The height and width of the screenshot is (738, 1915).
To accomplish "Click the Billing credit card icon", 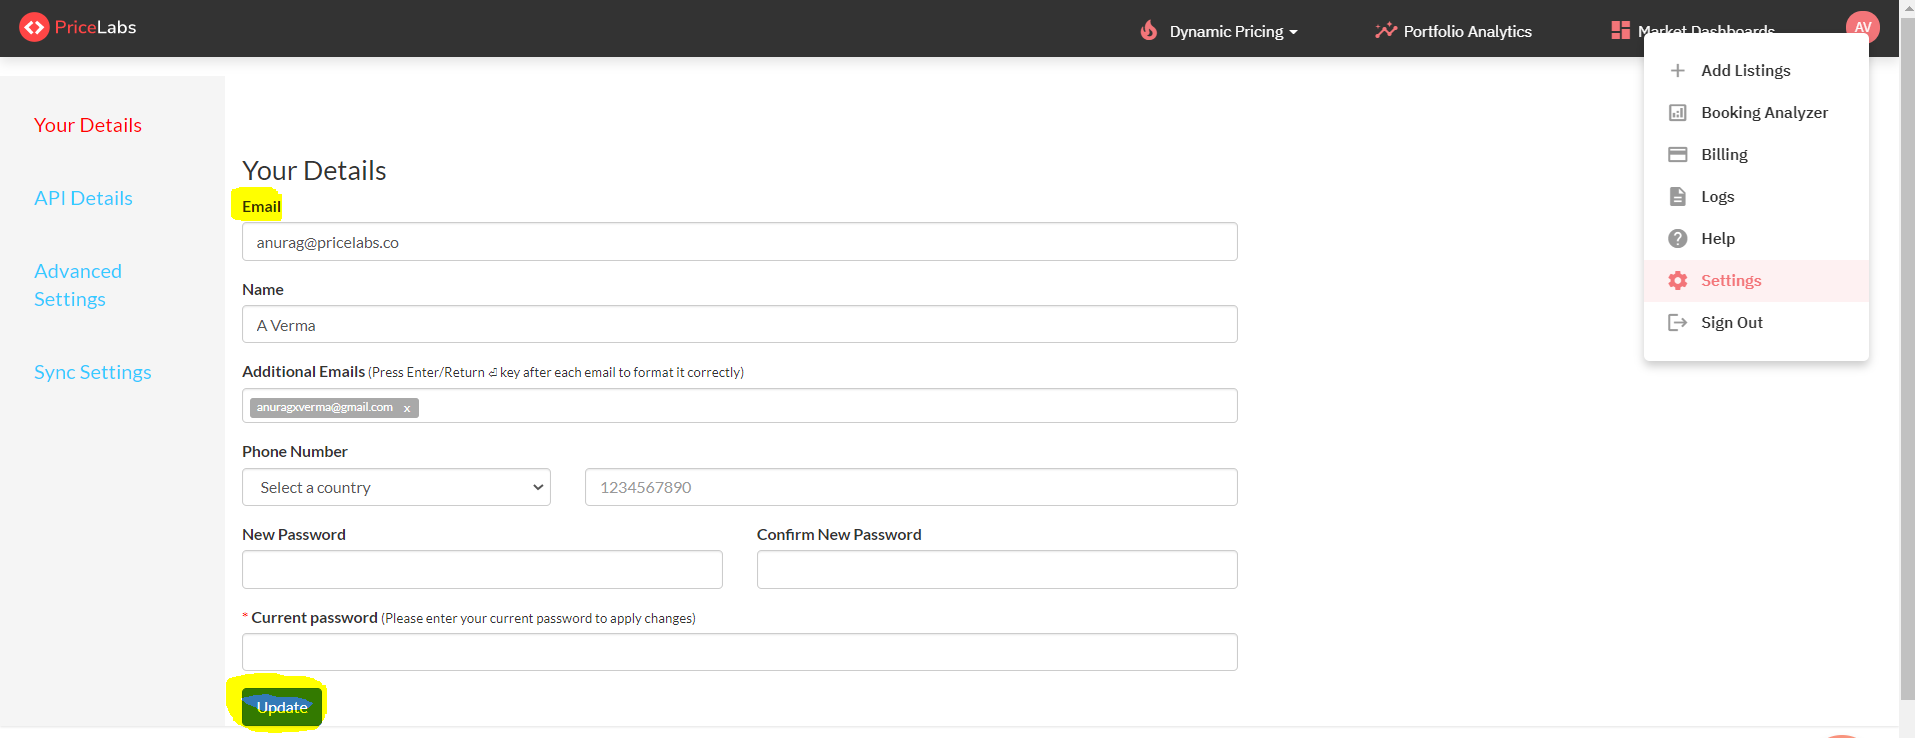I will pyautogui.click(x=1678, y=155).
